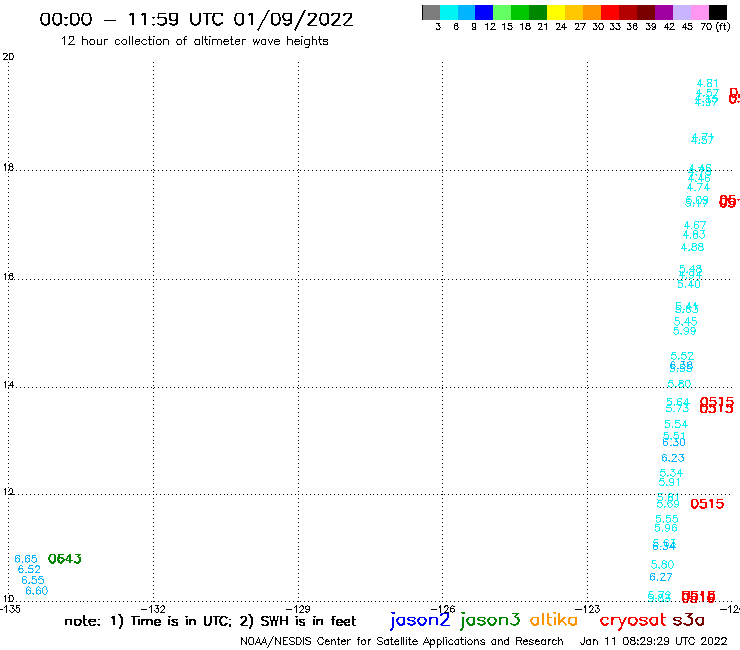The width and height of the screenshot is (740, 650).
Task: Click the wave height value '6.65'
Action: (x=26, y=559)
